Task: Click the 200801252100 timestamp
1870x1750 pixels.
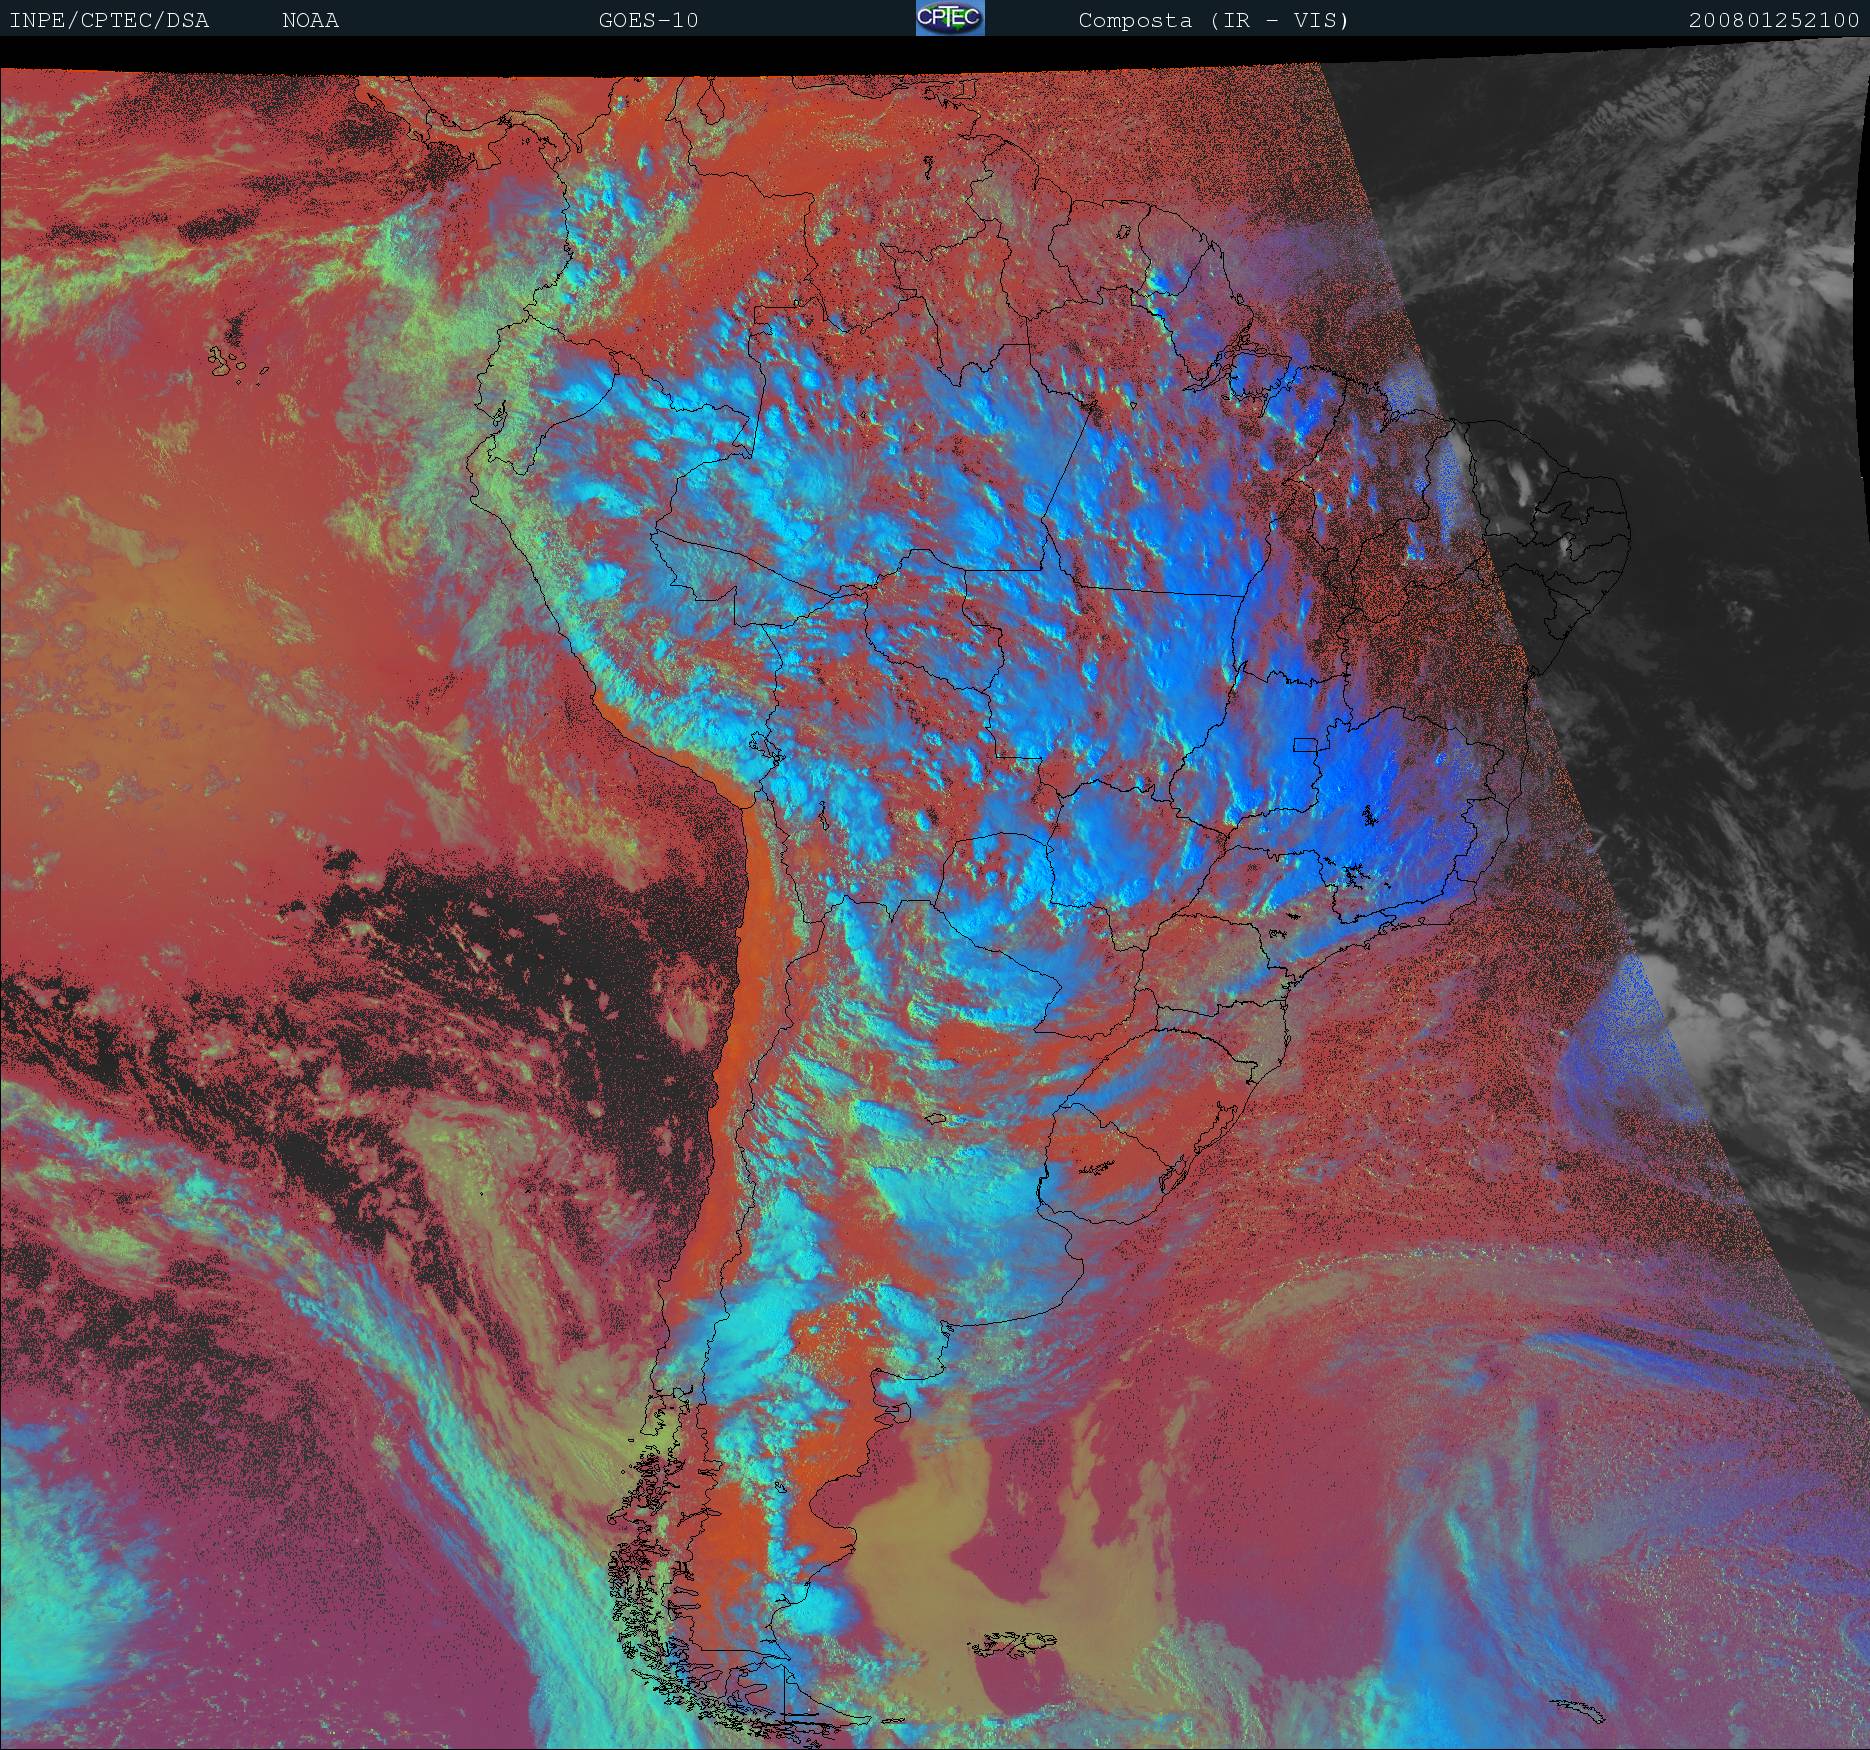Action: [x=1773, y=21]
